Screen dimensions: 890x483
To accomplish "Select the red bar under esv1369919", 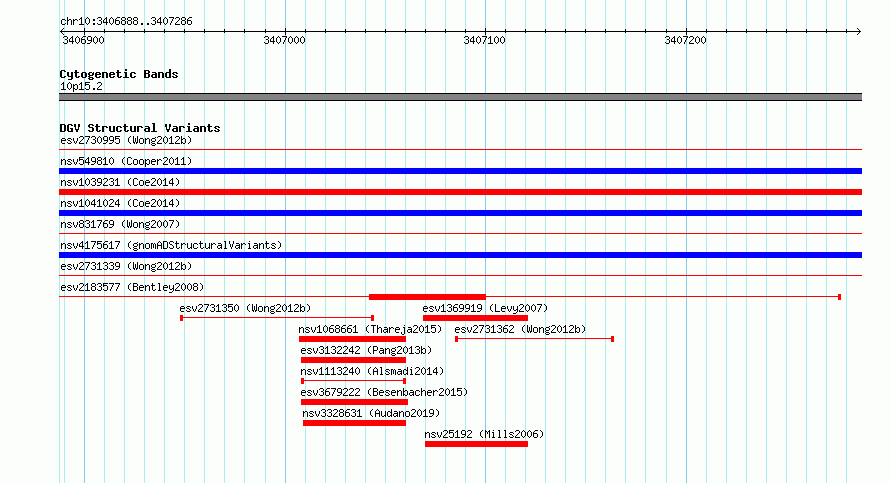I will (476, 318).
